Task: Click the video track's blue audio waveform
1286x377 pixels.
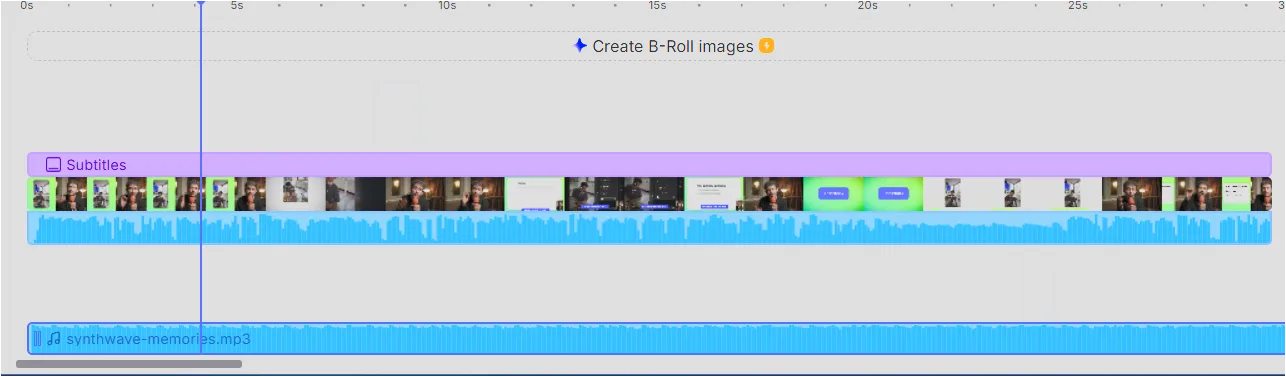Action: (649, 228)
